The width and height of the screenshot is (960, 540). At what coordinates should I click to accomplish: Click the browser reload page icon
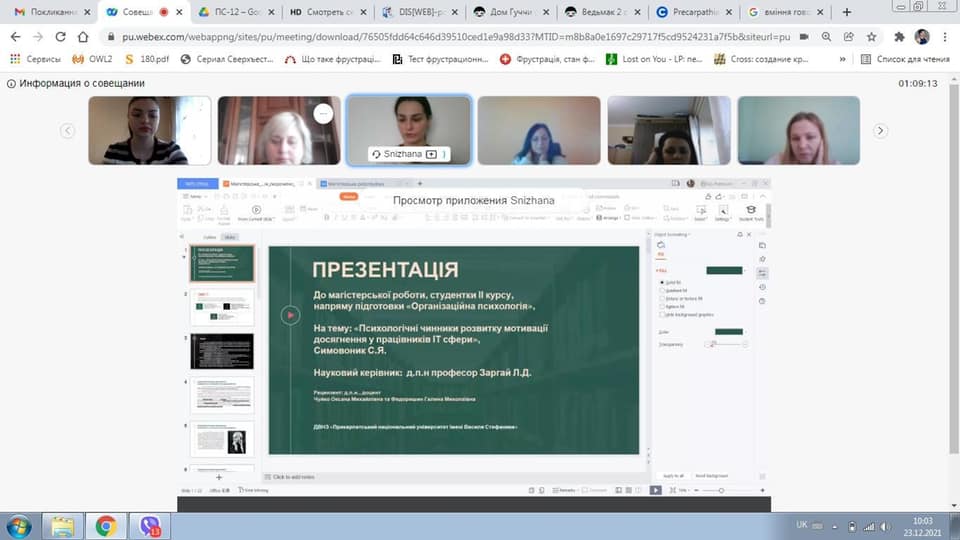tap(60, 37)
